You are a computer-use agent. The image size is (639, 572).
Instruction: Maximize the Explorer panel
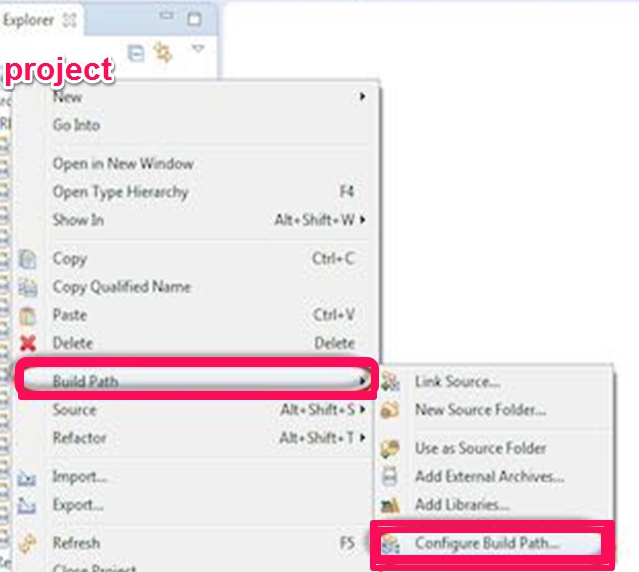[194, 18]
